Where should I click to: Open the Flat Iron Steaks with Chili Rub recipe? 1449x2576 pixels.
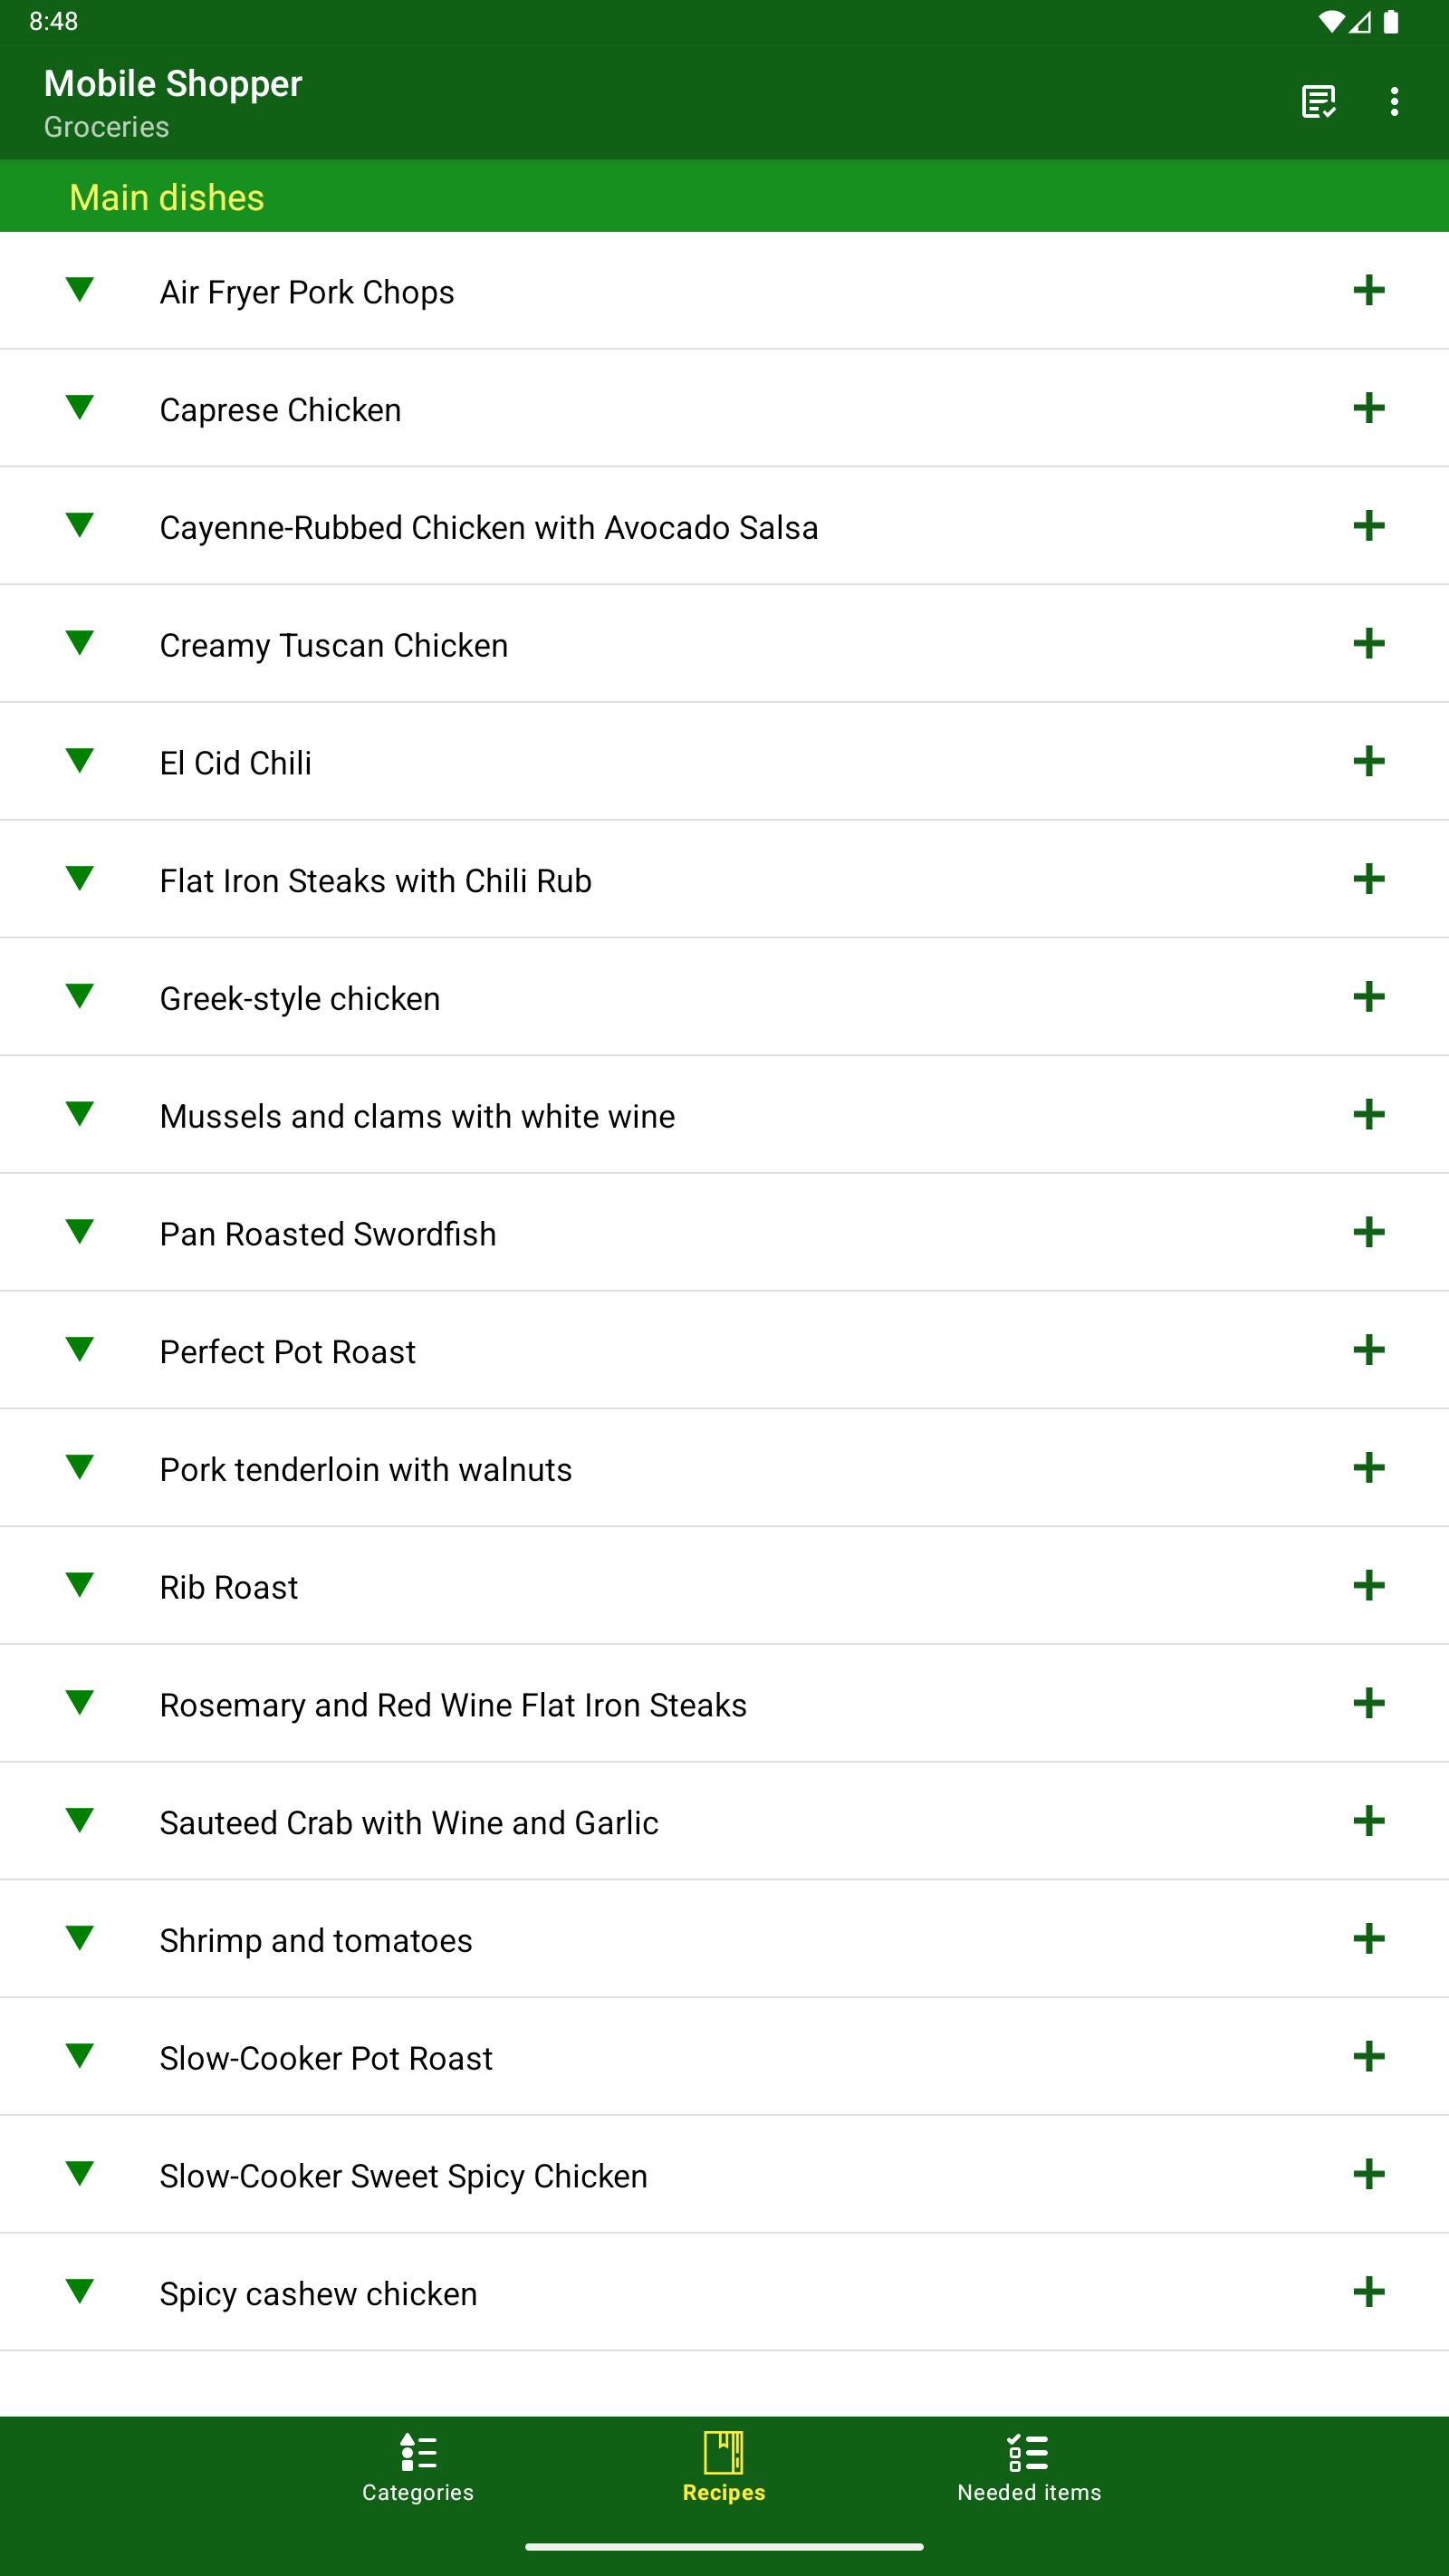click(375, 881)
